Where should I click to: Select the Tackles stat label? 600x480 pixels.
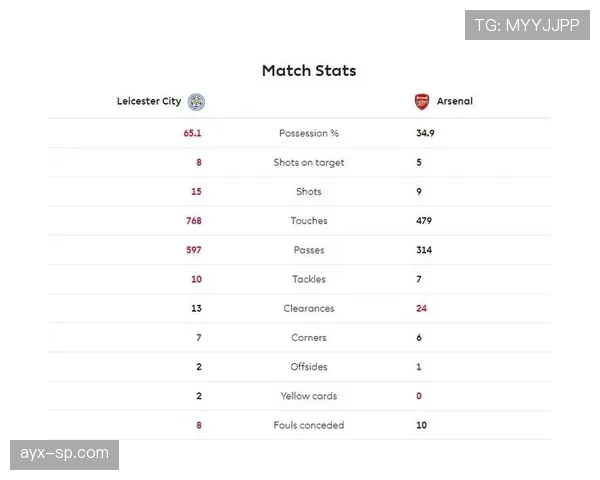(x=309, y=279)
